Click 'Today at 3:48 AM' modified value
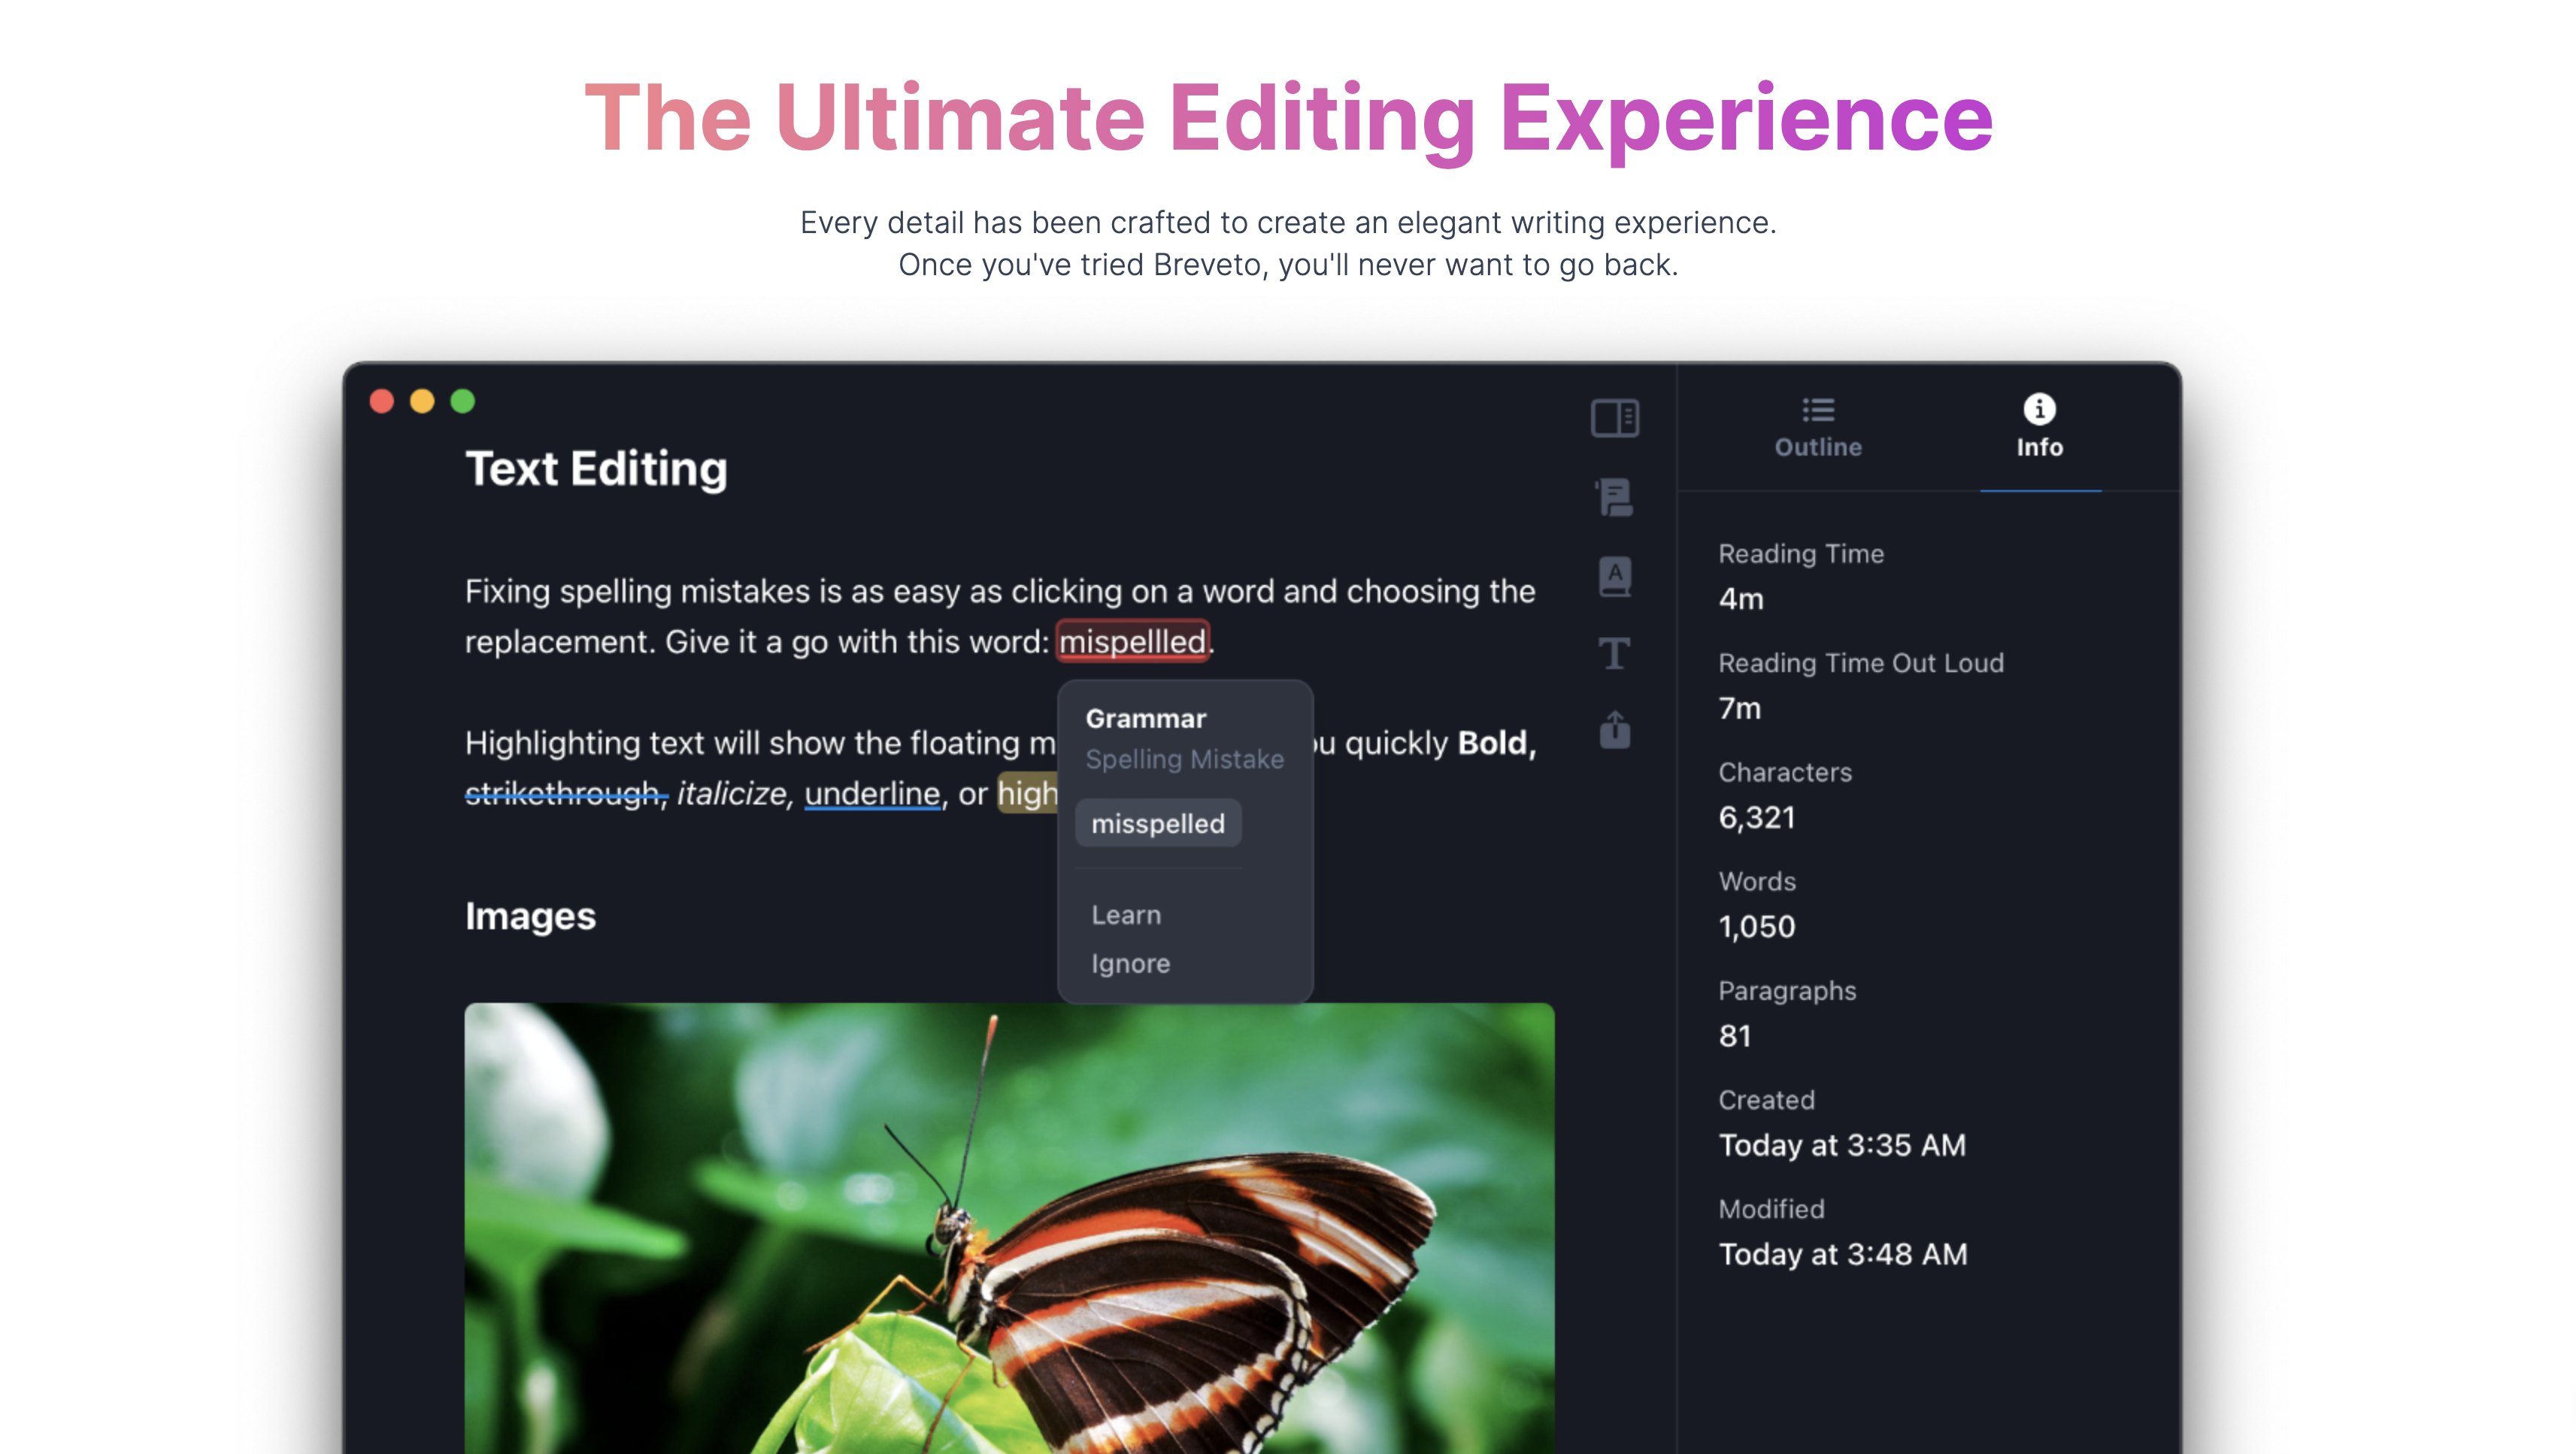The width and height of the screenshot is (2576, 1454). (x=1843, y=1253)
